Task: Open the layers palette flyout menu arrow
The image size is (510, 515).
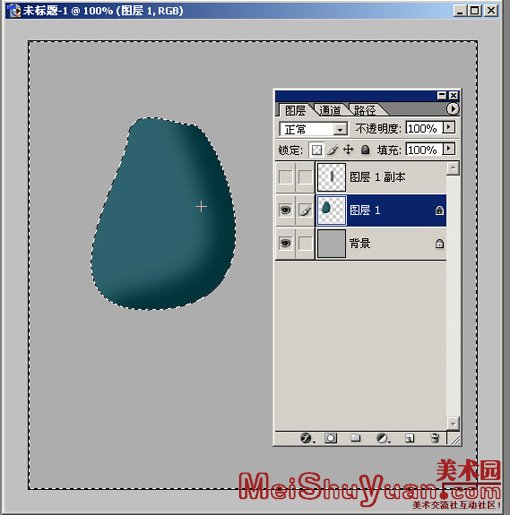Action: tap(452, 109)
